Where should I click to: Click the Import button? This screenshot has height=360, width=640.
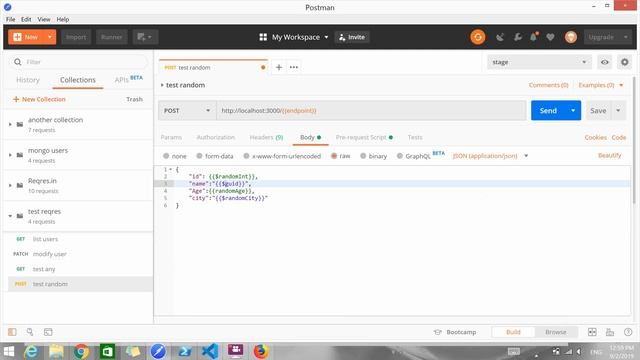(76, 37)
